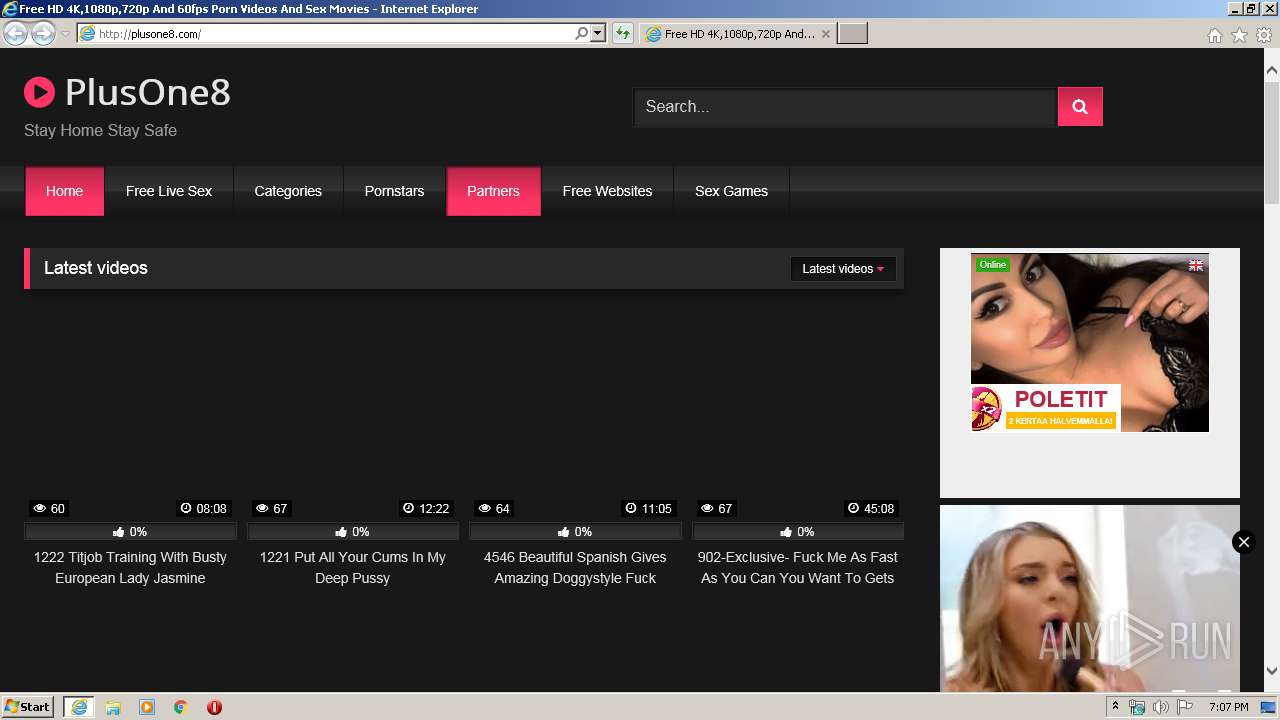
Task: Click the address bar URL field
Action: (335, 34)
